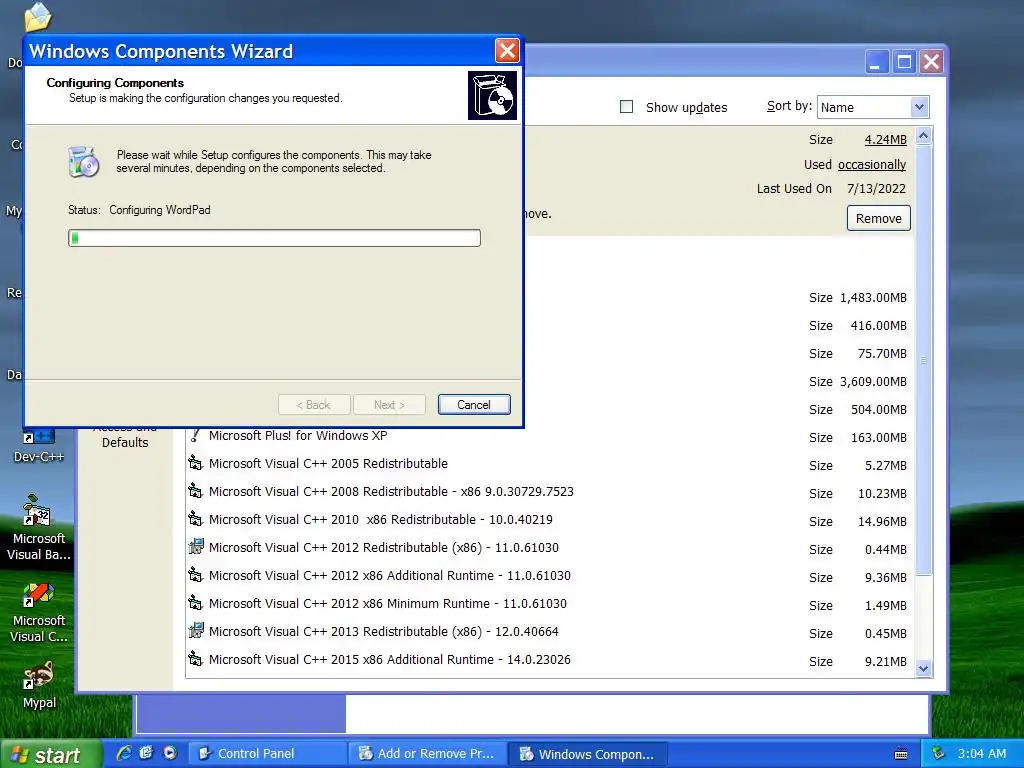Open Dev-C++ desktop shortcut
Viewport: 1024px width, 768px height.
(39, 445)
